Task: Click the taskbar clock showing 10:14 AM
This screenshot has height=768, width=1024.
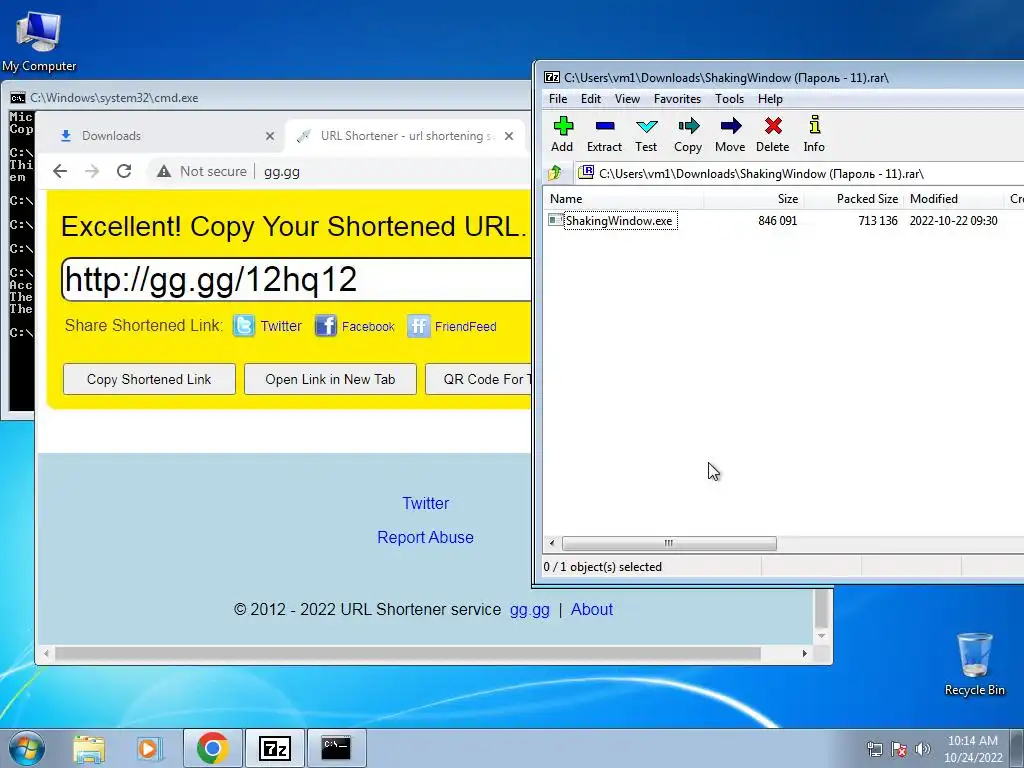Action: click(x=972, y=749)
